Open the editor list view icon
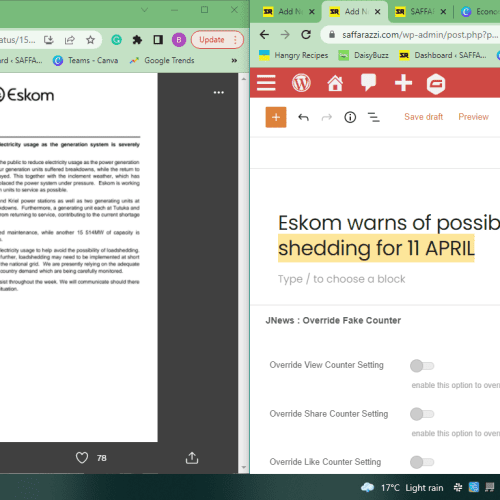 pos(373,117)
